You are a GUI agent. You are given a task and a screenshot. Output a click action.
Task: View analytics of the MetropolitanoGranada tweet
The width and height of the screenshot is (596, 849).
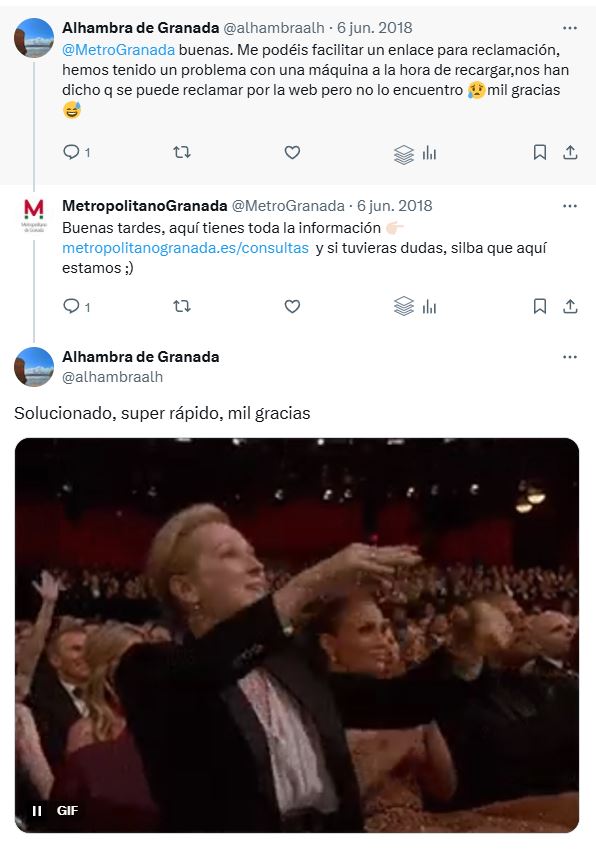(429, 307)
